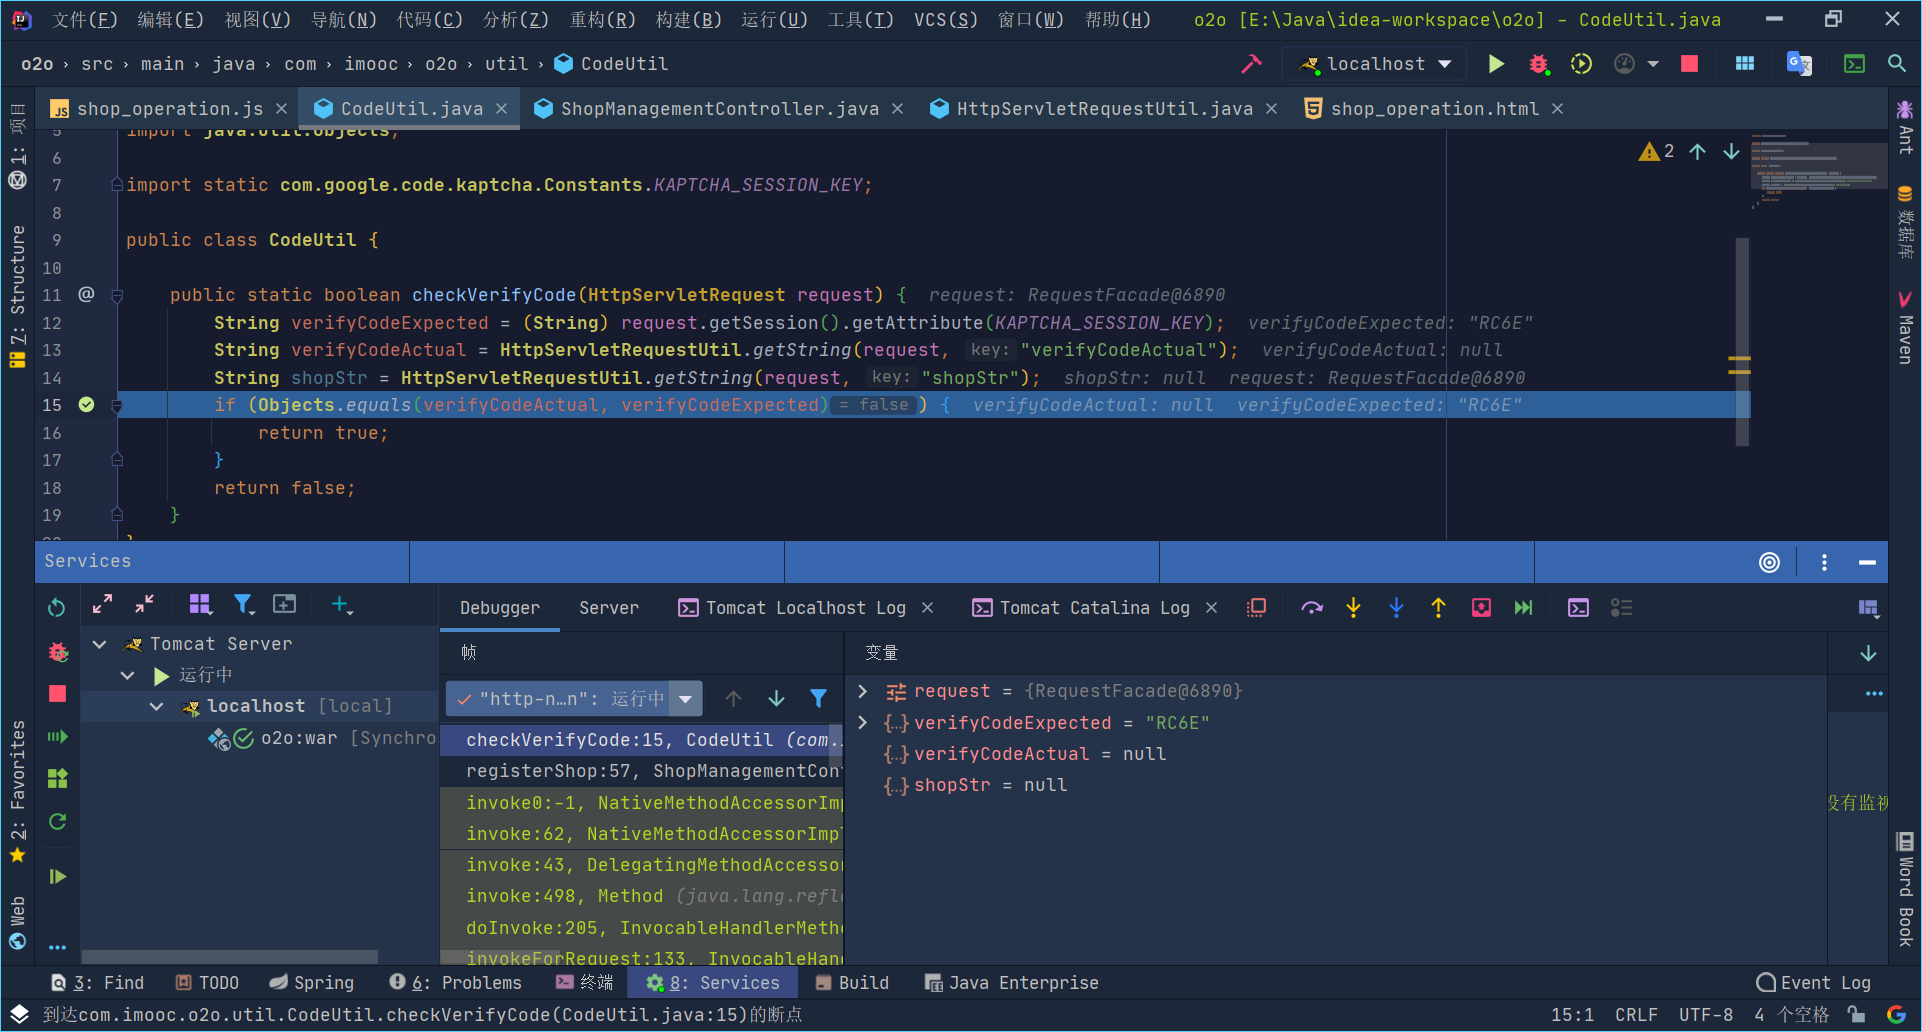Open the Tomcat Catalina Log tab
Viewport: 1922px width, 1032px height.
[1094, 608]
